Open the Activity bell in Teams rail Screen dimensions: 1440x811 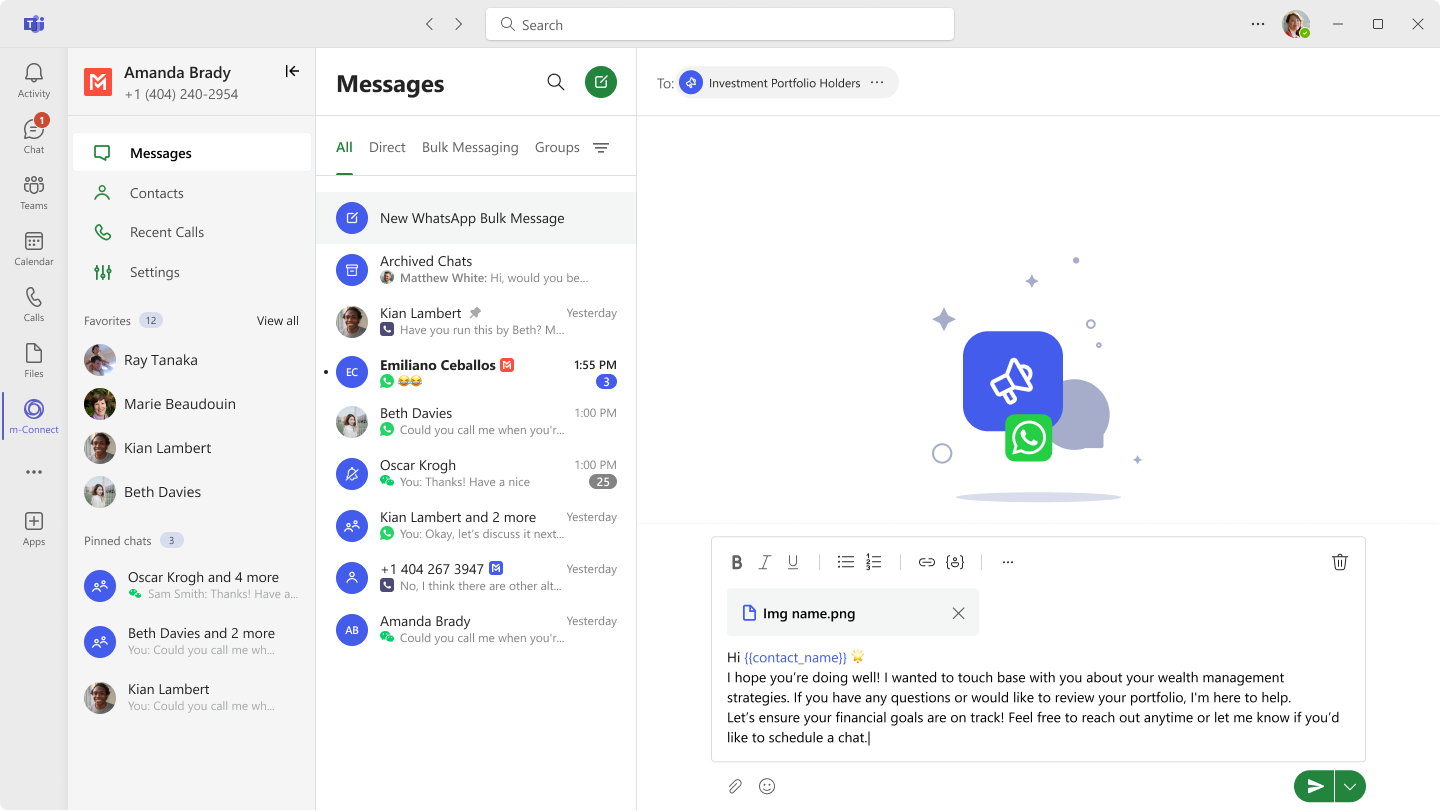click(x=34, y=80)
